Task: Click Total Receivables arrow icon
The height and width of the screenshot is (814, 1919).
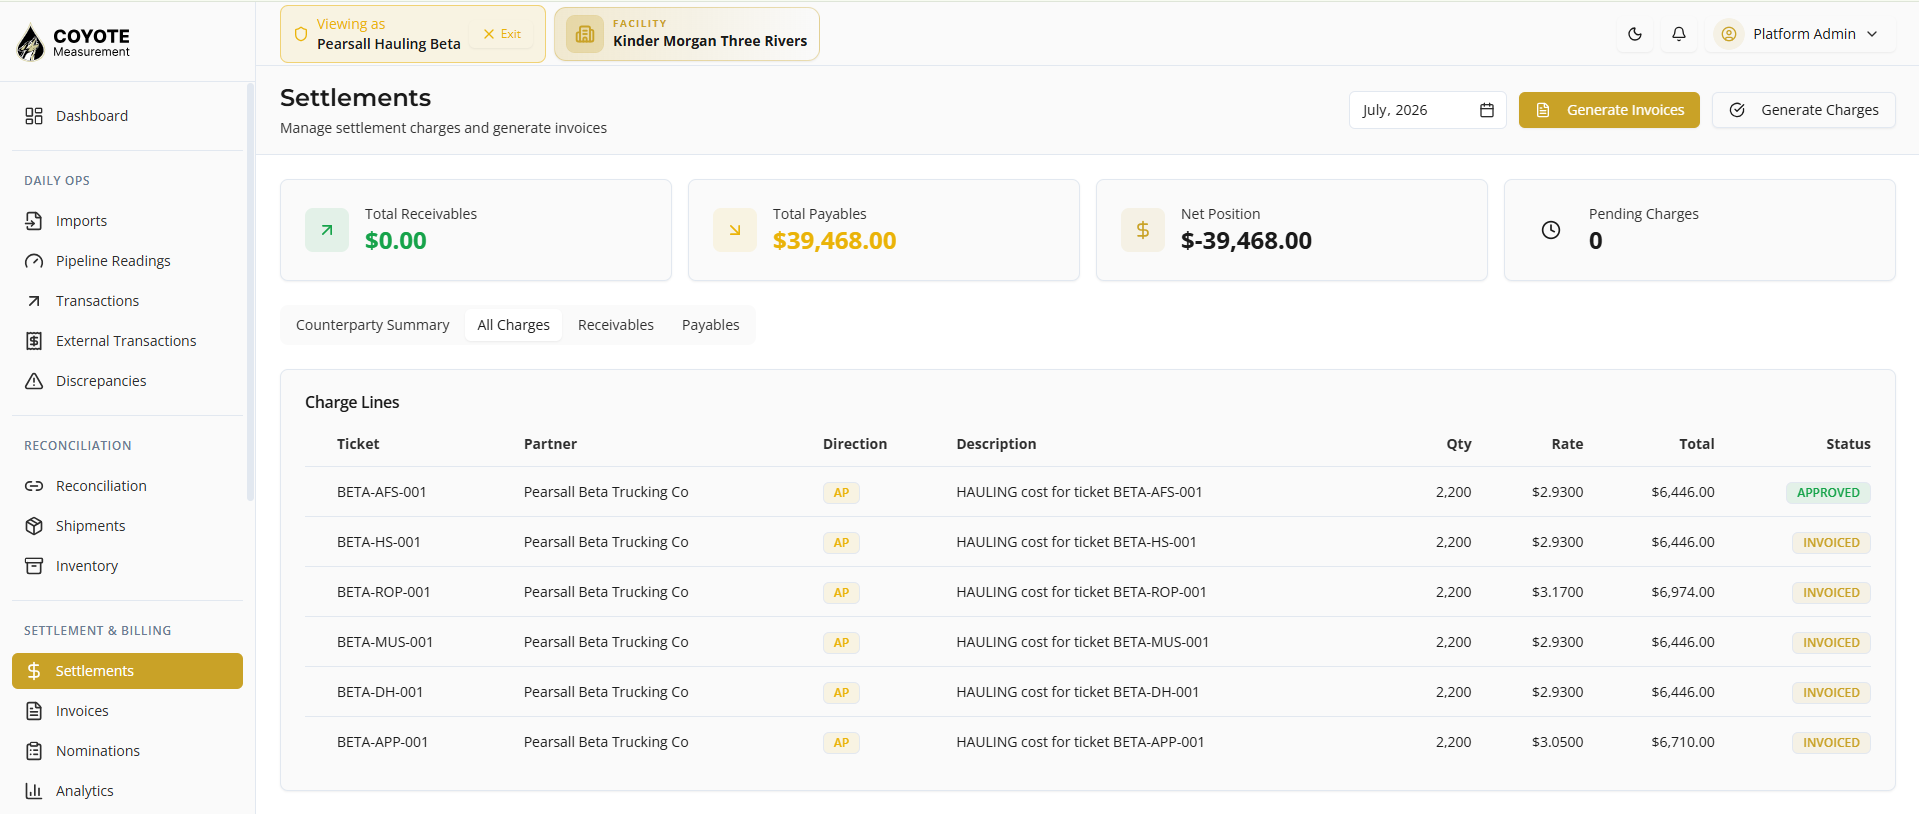Action: pos(327,230)
